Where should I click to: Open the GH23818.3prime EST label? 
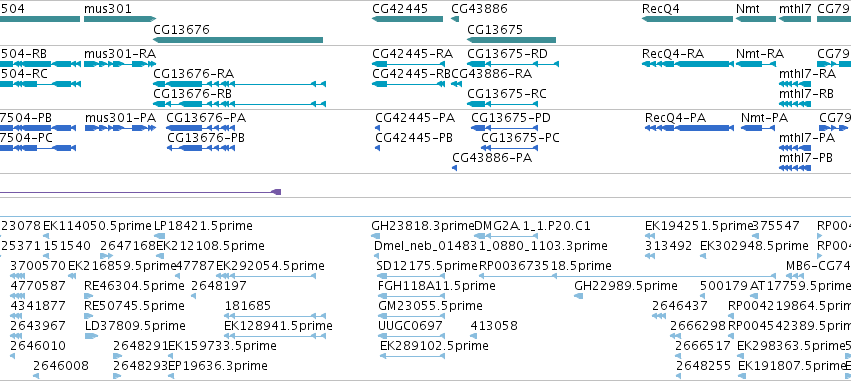[423, 226]
